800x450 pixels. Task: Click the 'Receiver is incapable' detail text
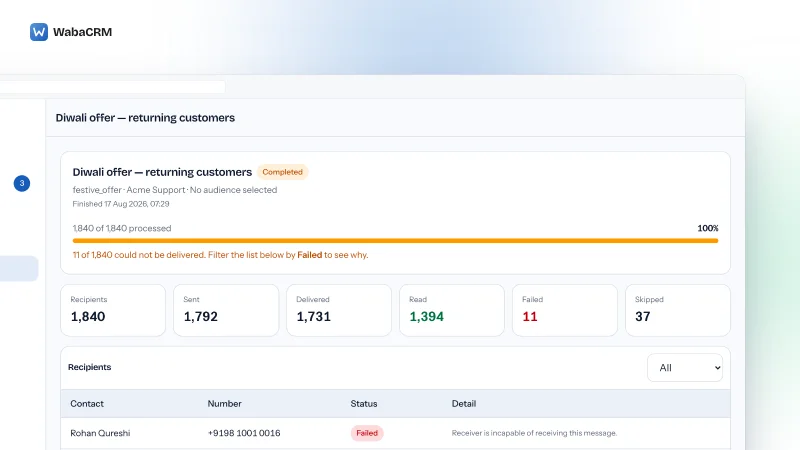pyautogui.click(x=534, y=433)
